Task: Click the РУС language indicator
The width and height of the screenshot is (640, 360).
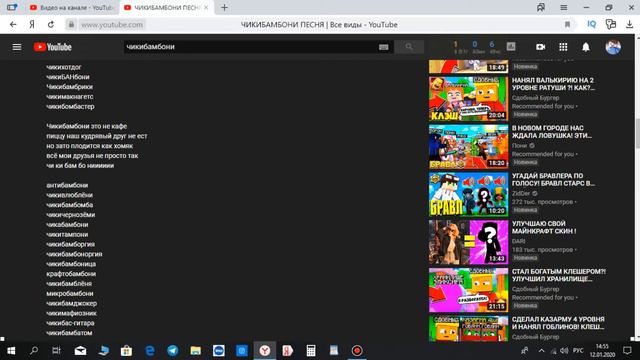Action: click(x=578, y=351)
